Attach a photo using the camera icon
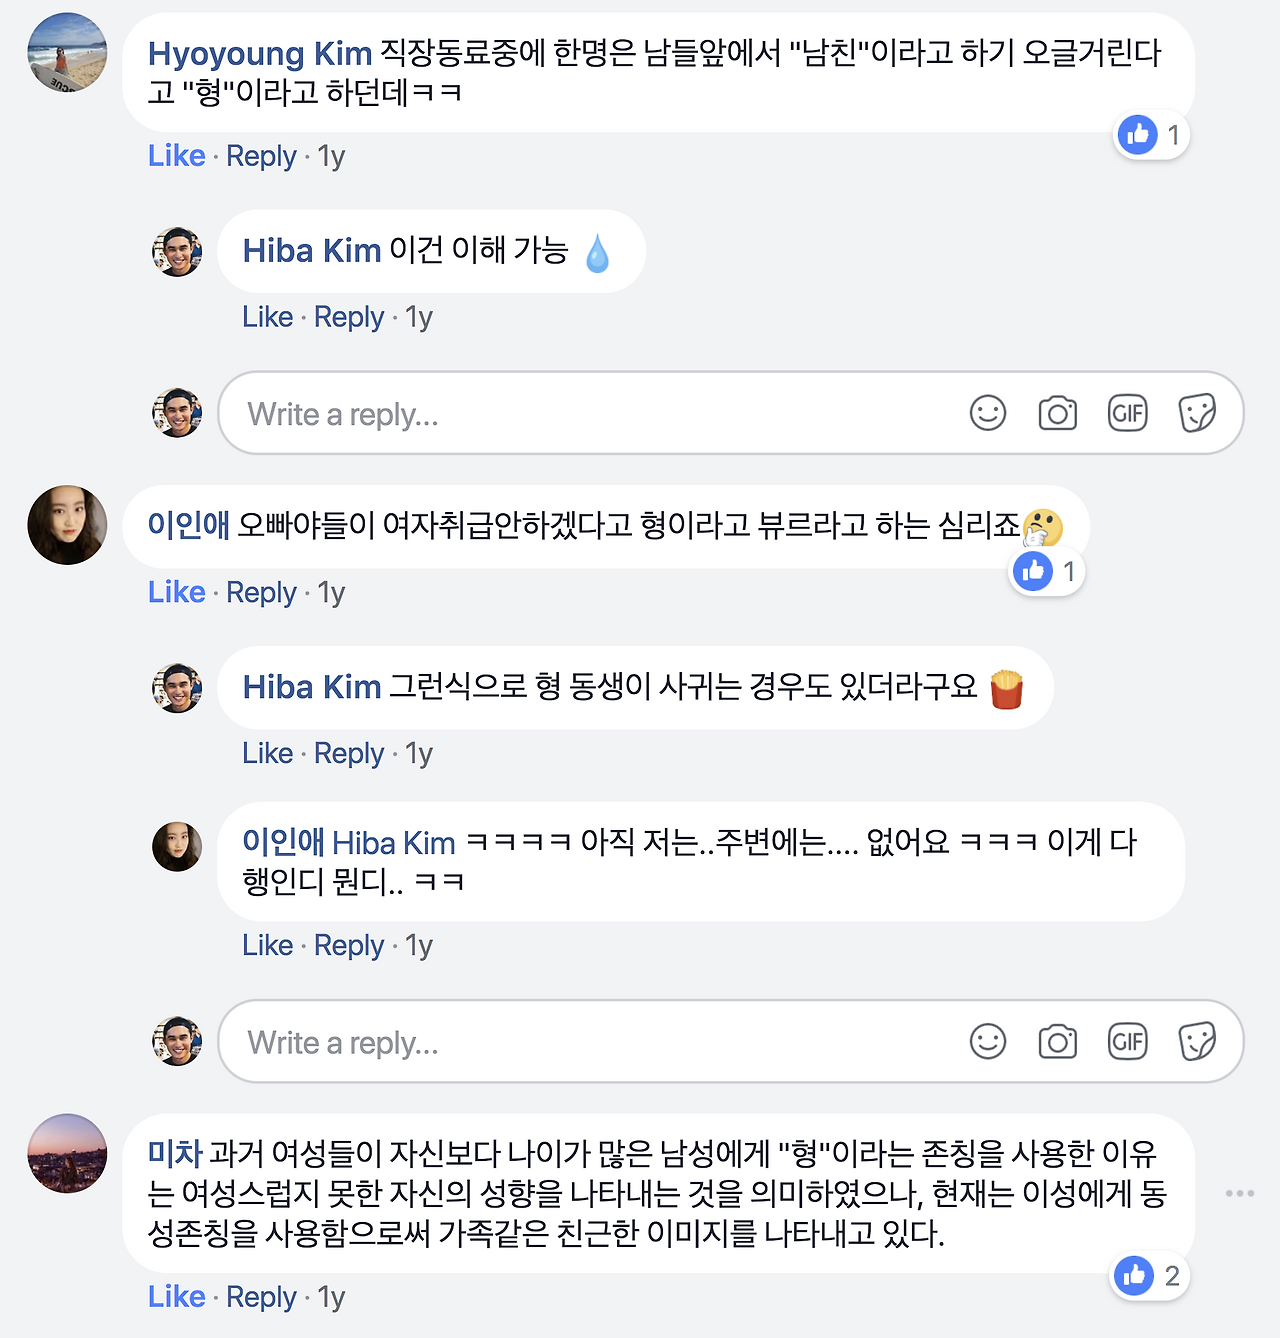 coord(1057,412)
